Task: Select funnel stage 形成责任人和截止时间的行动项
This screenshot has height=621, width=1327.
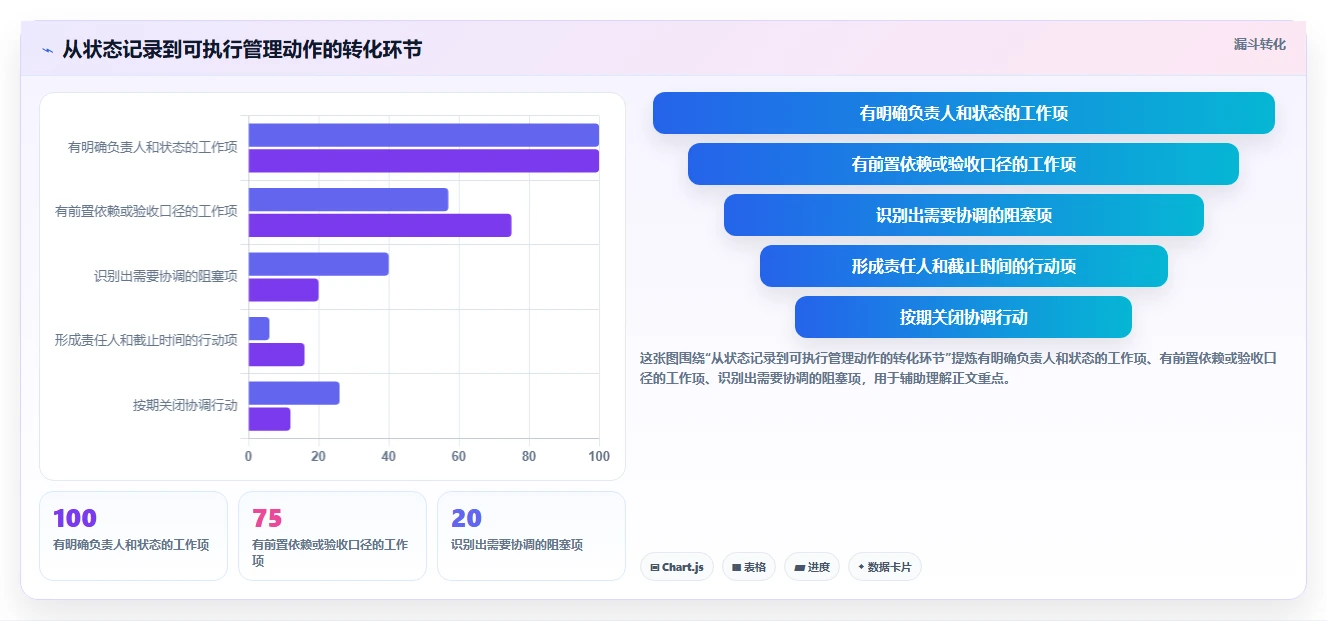Action: click(964, 266)
